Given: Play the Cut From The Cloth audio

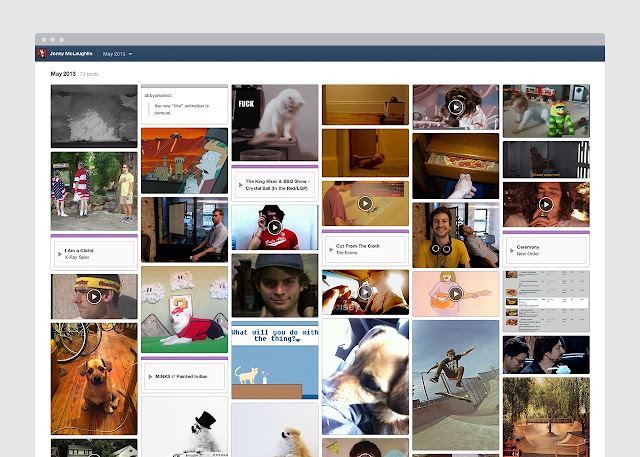Looking at the screenshot, I should coord(331,249).
